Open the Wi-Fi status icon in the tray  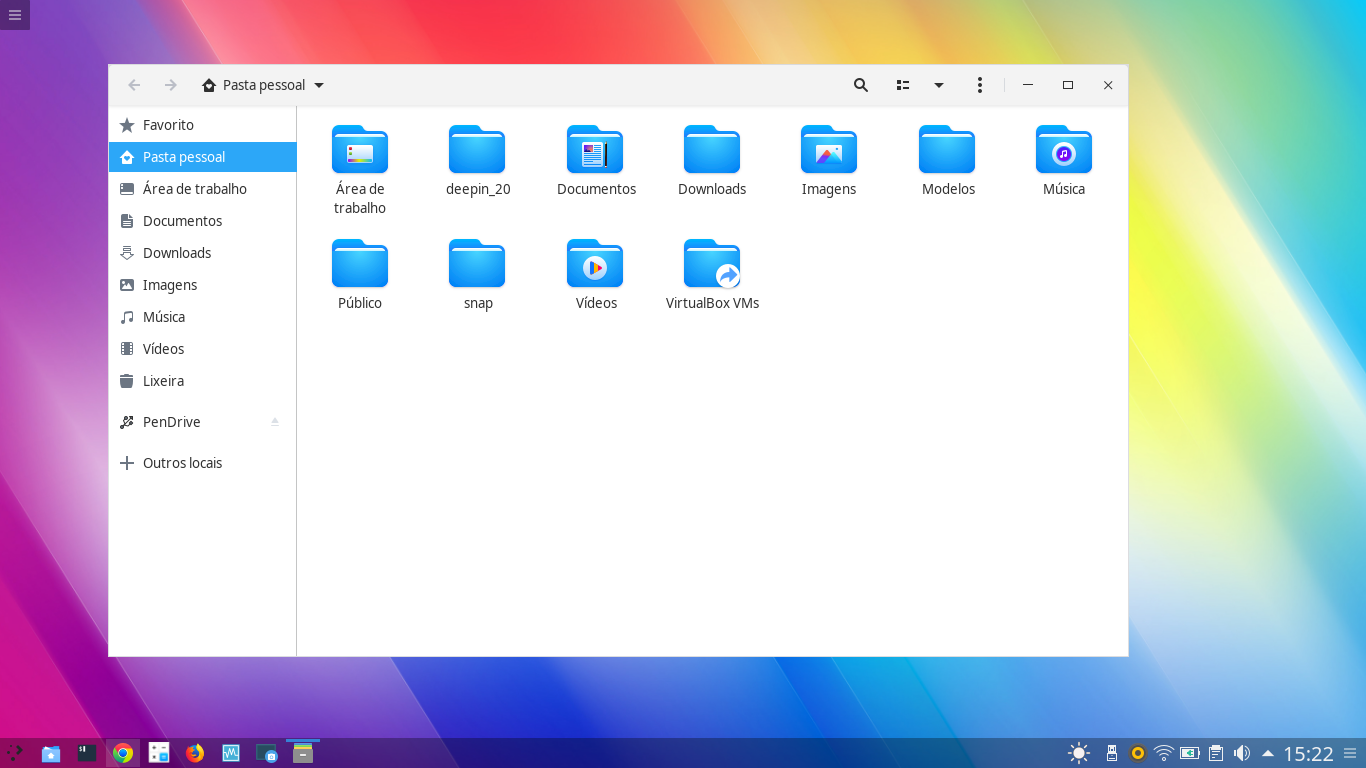coord(1163,752)
